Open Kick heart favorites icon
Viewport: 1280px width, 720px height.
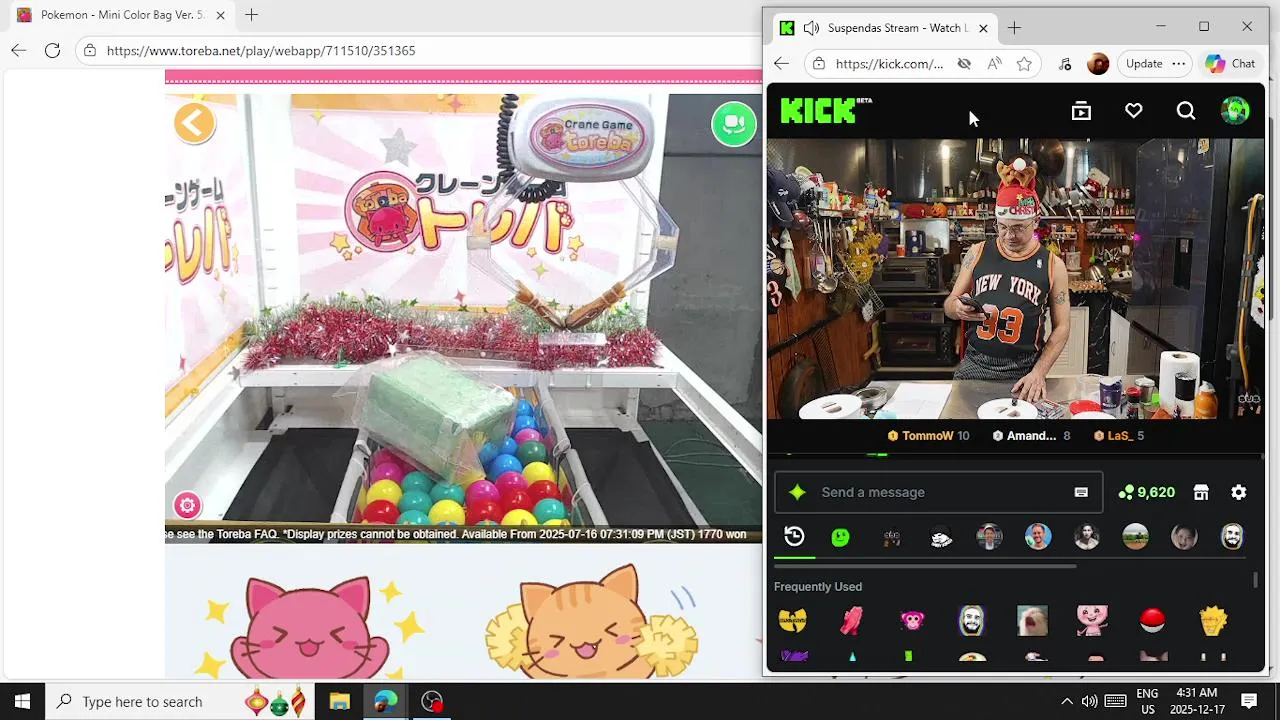tap(1133, 111)
